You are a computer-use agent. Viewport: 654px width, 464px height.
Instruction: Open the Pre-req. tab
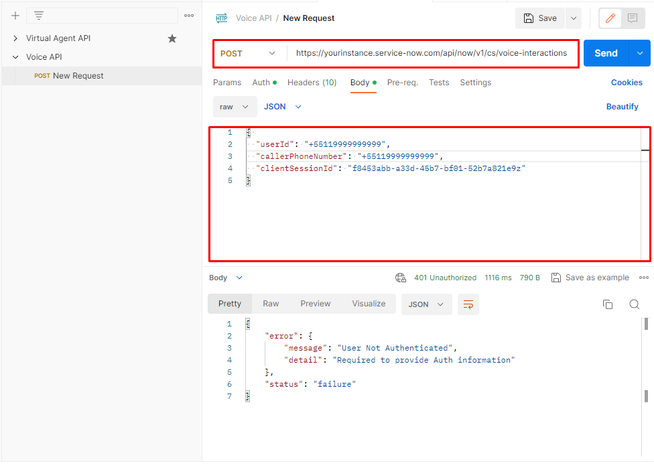click(402, 83)
